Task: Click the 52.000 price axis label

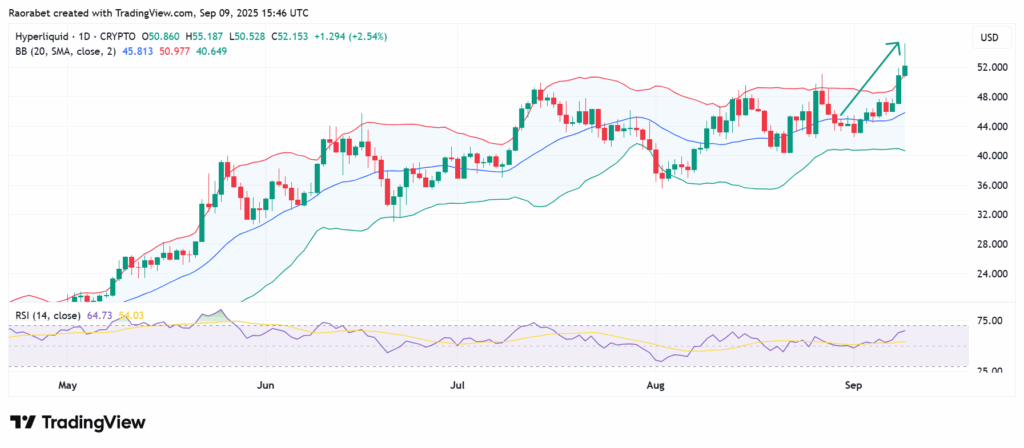Action: [x=993, y=68]
